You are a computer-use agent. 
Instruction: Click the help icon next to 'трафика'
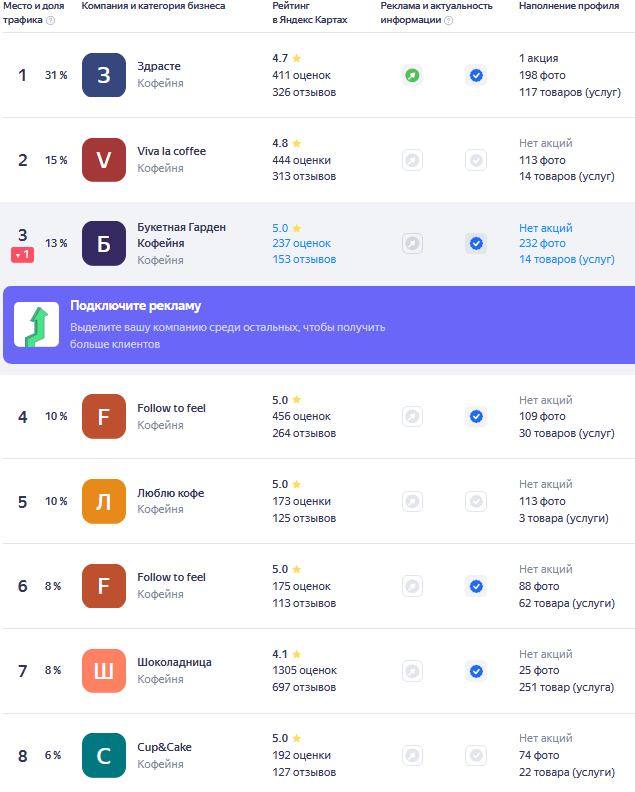pyautogui.click(x=51, y=21)
